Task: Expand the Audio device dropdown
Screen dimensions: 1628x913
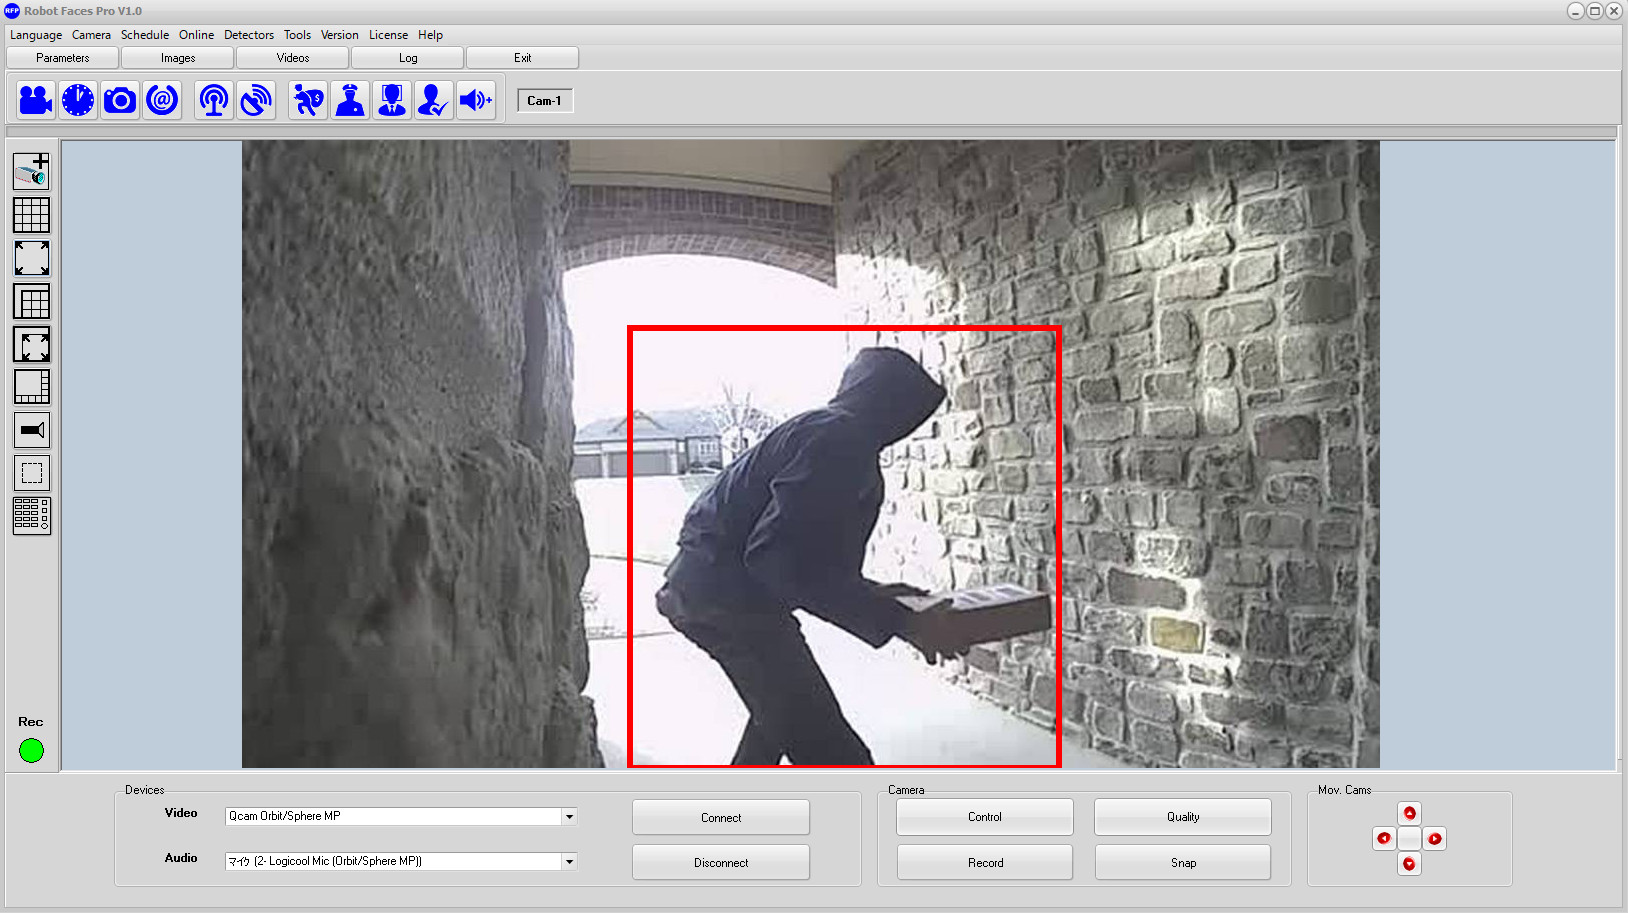Action: (x=569, y=862)
